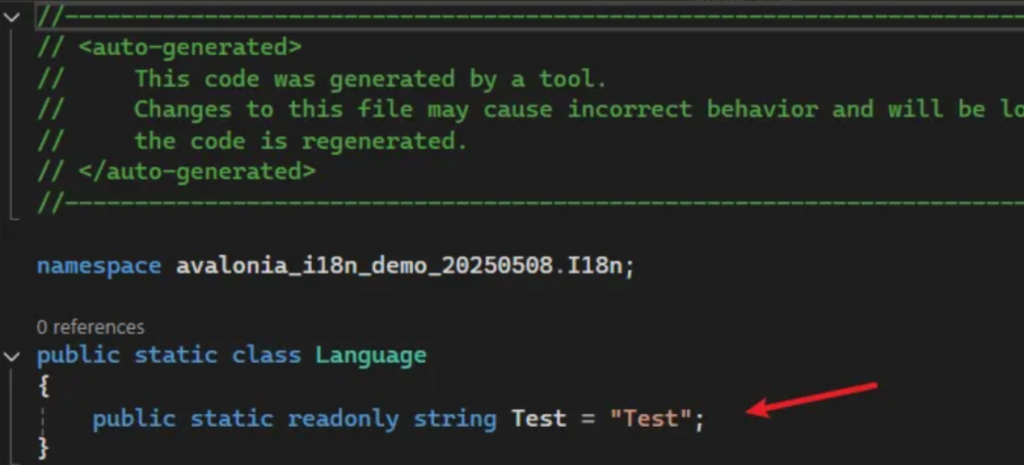
Task: Click the '<auto-generated>' opening comment tag
Action: [190, 47]
